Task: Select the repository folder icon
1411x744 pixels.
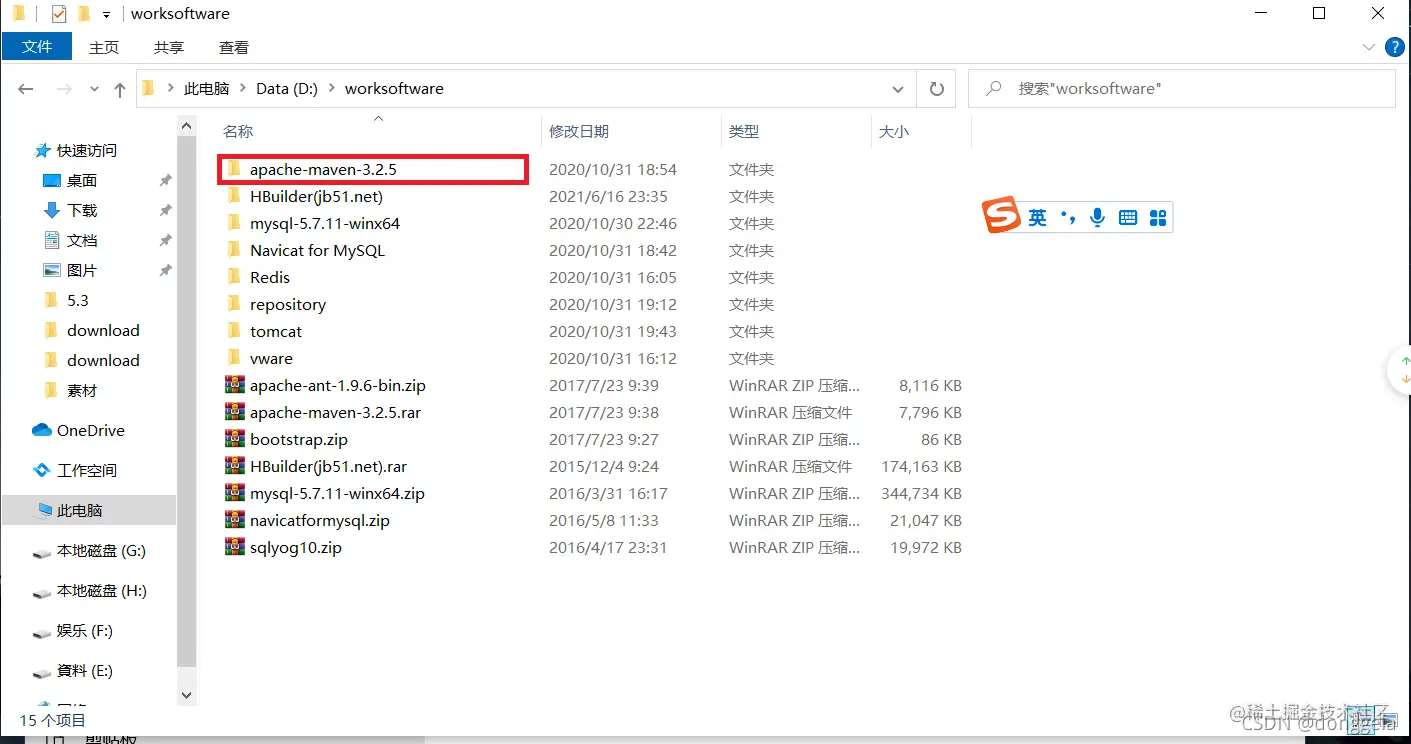Action: (234, 304)
